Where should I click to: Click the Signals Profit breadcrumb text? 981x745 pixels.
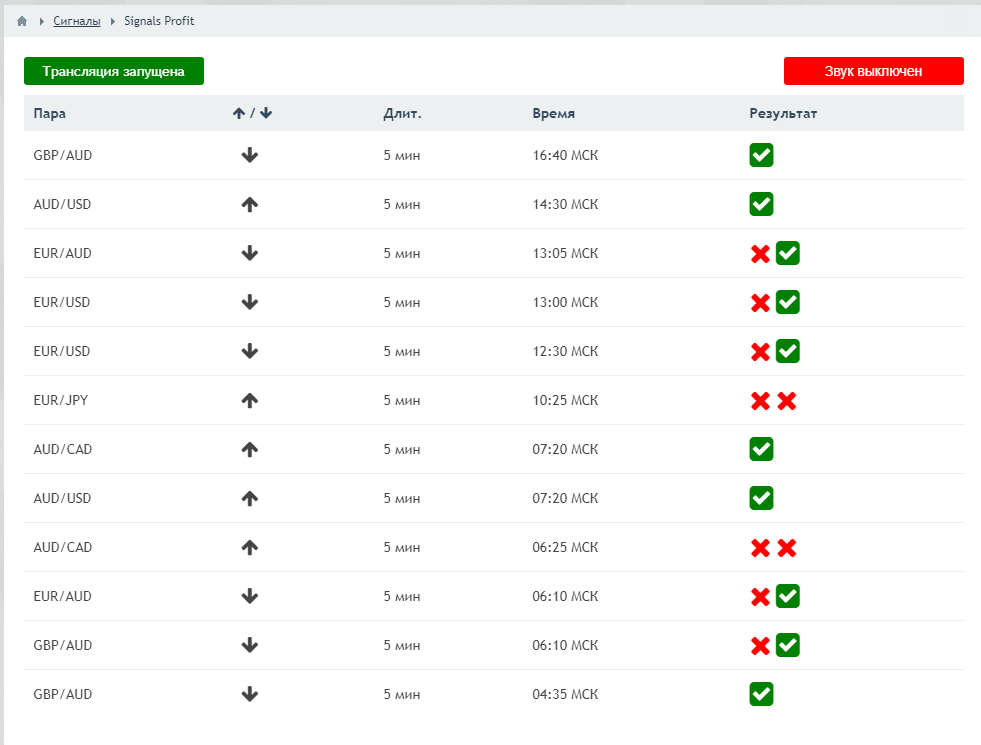(x=159, y=21)
